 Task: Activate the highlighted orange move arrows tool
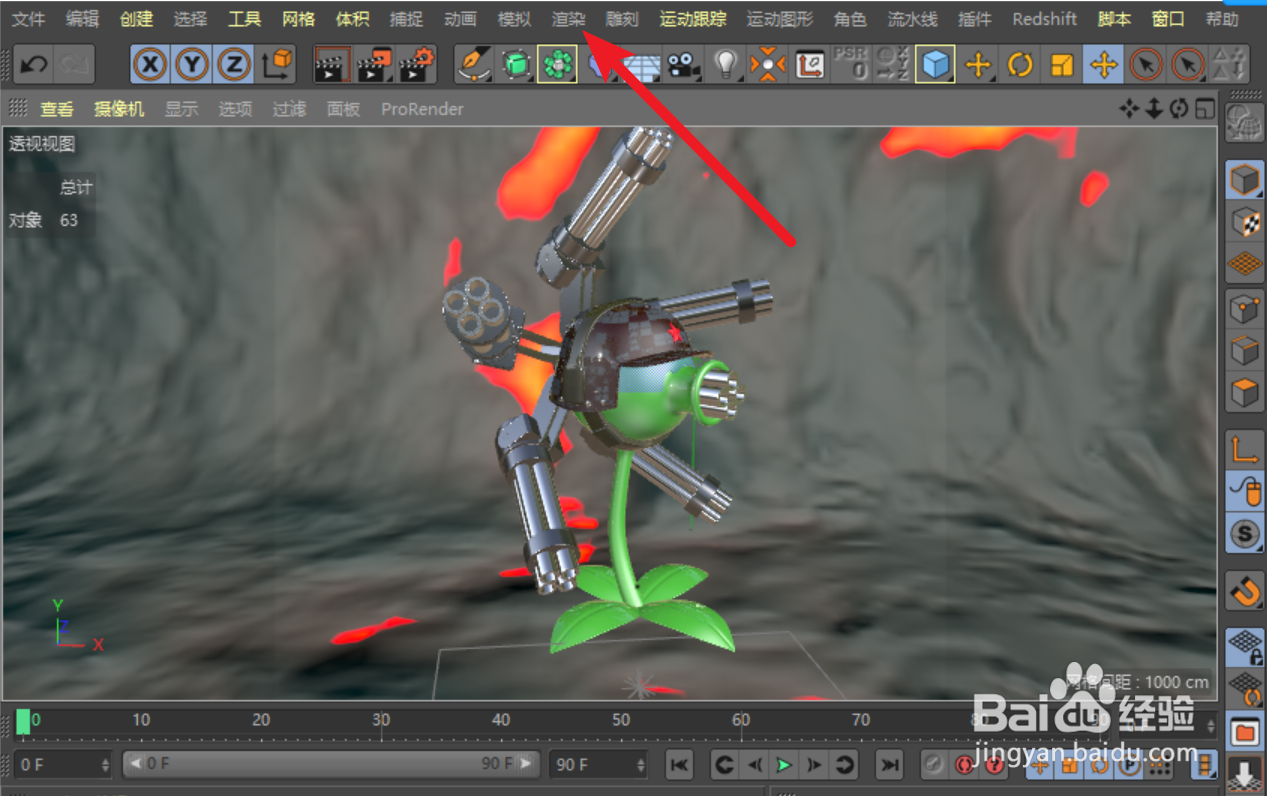(x=1103, y=65)
